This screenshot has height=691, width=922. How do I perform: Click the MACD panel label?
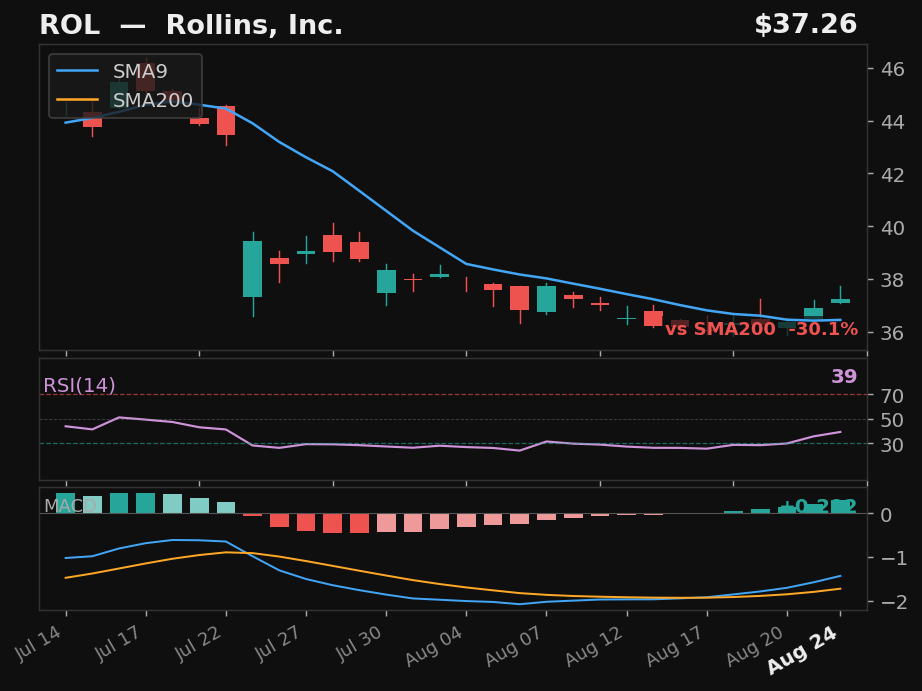click(70, 506)
